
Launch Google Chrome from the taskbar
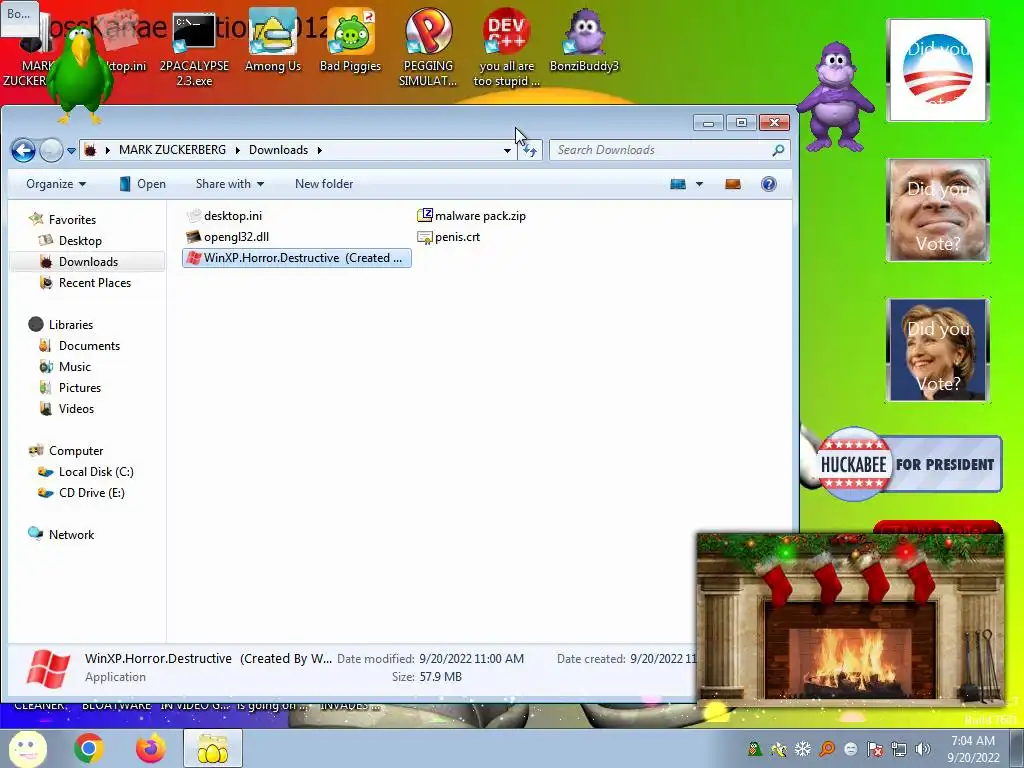(x=89, y=748)
